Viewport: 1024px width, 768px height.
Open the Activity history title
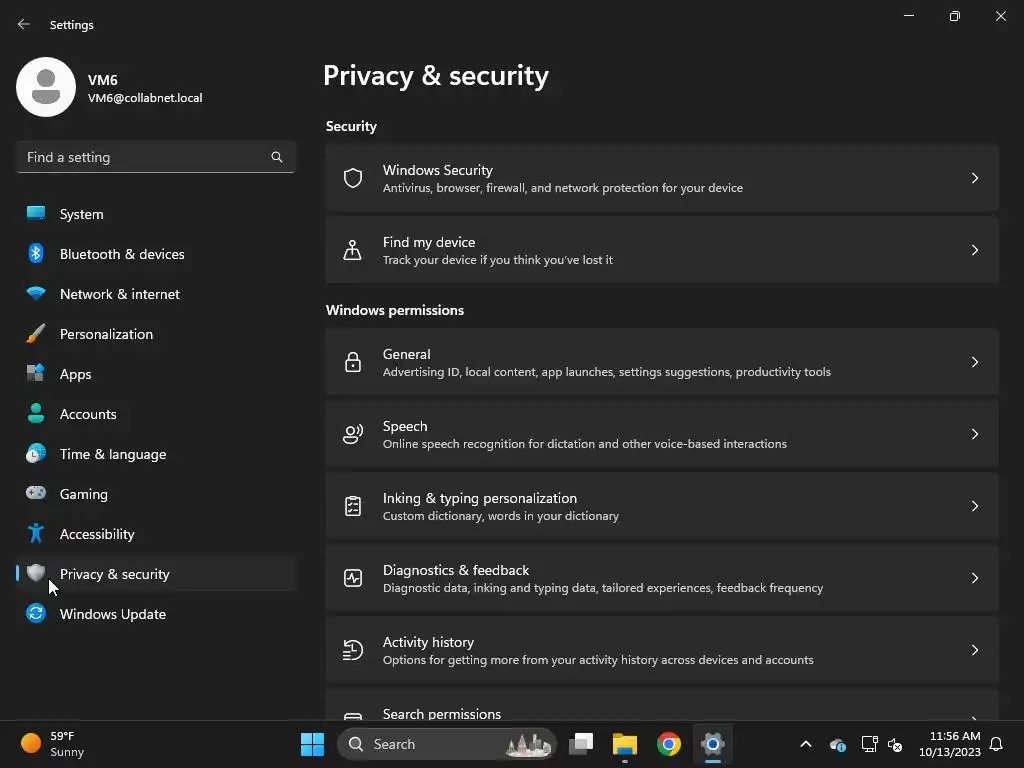pos(428,642)
